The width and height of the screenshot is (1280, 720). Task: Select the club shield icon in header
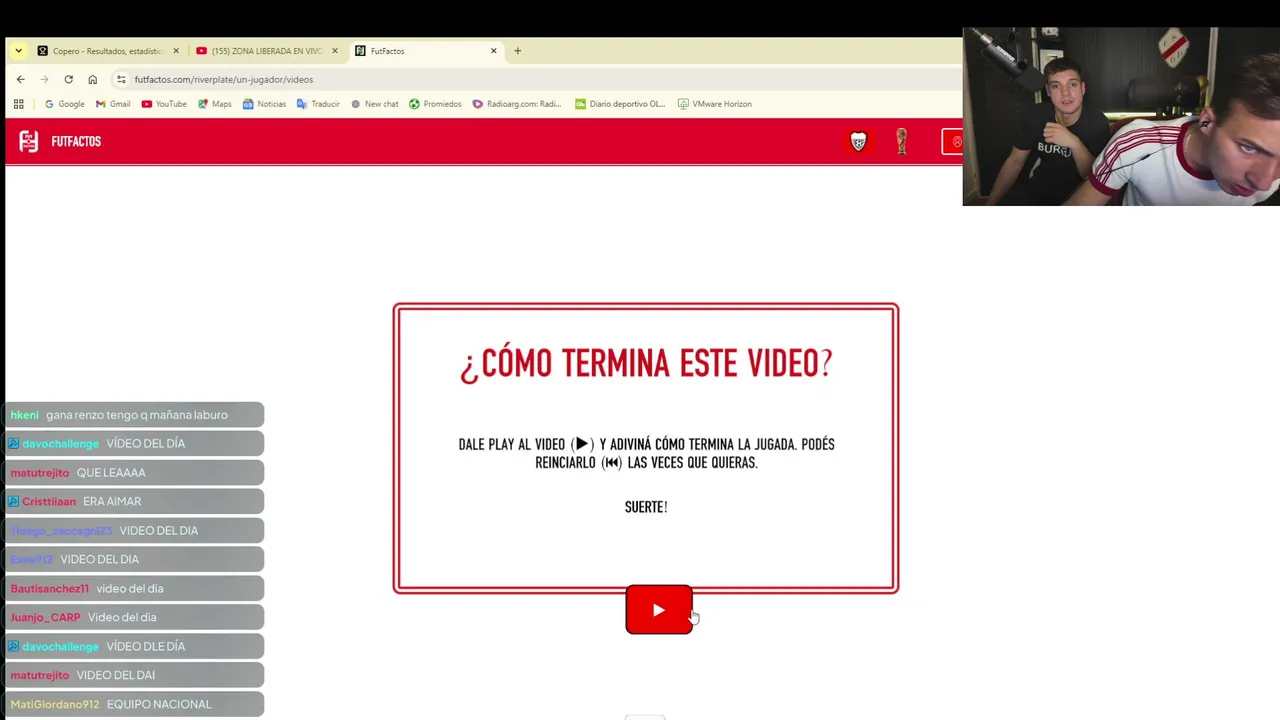(x=858, y=142)
